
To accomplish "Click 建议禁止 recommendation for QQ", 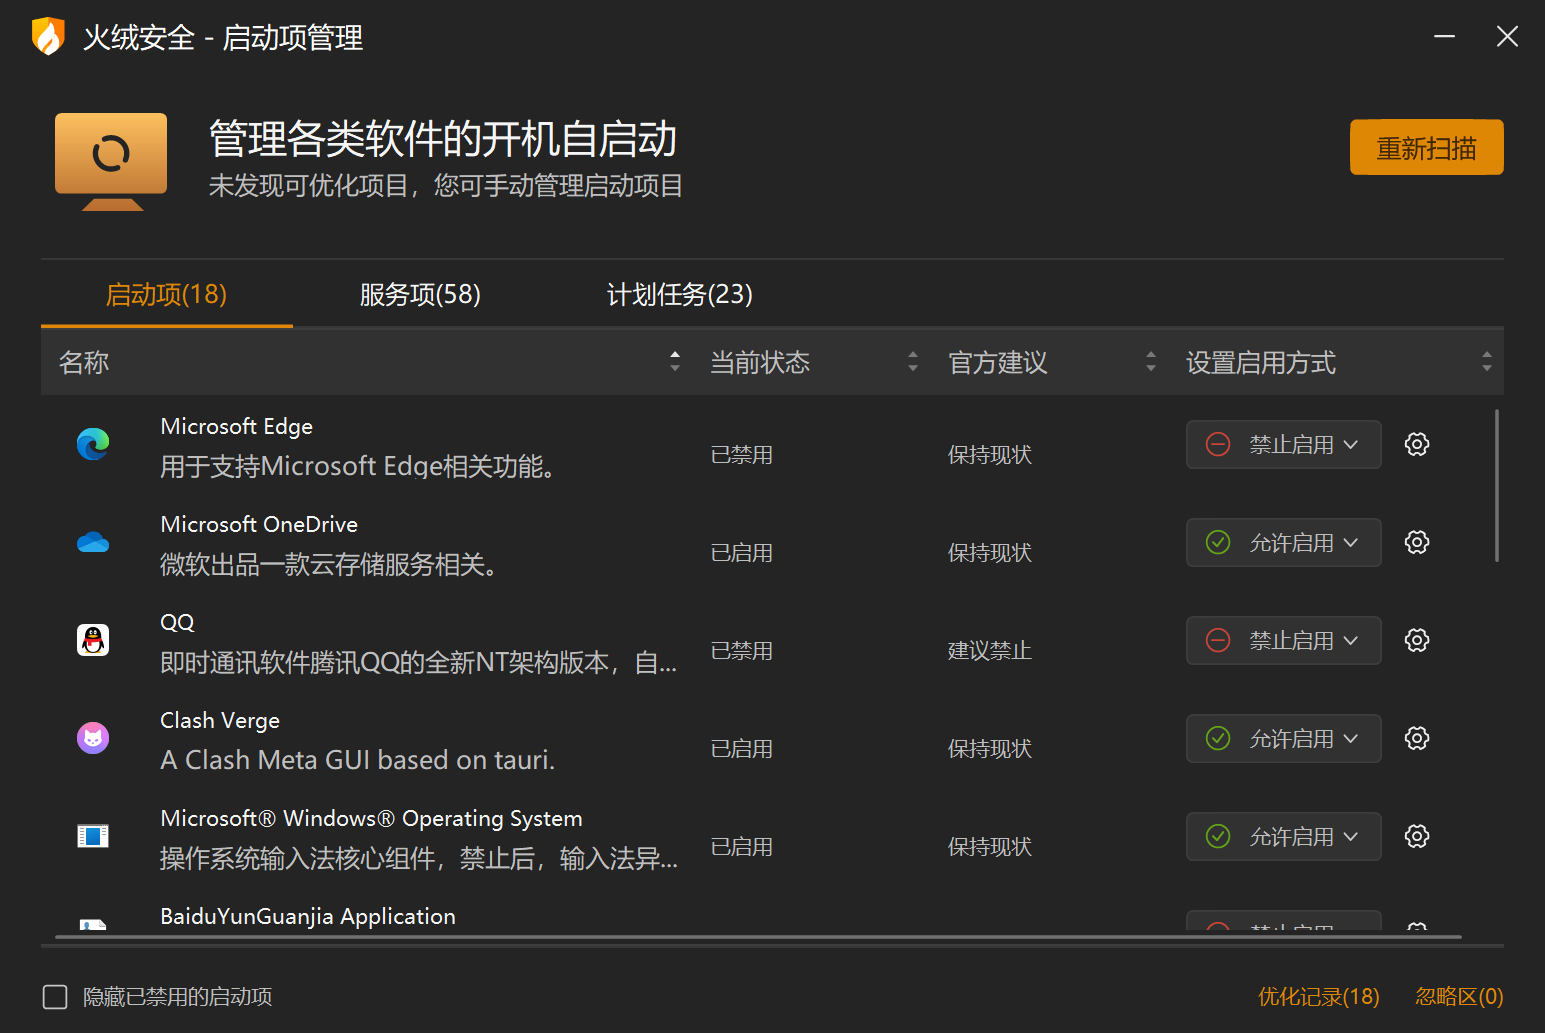I will point(990,651).
